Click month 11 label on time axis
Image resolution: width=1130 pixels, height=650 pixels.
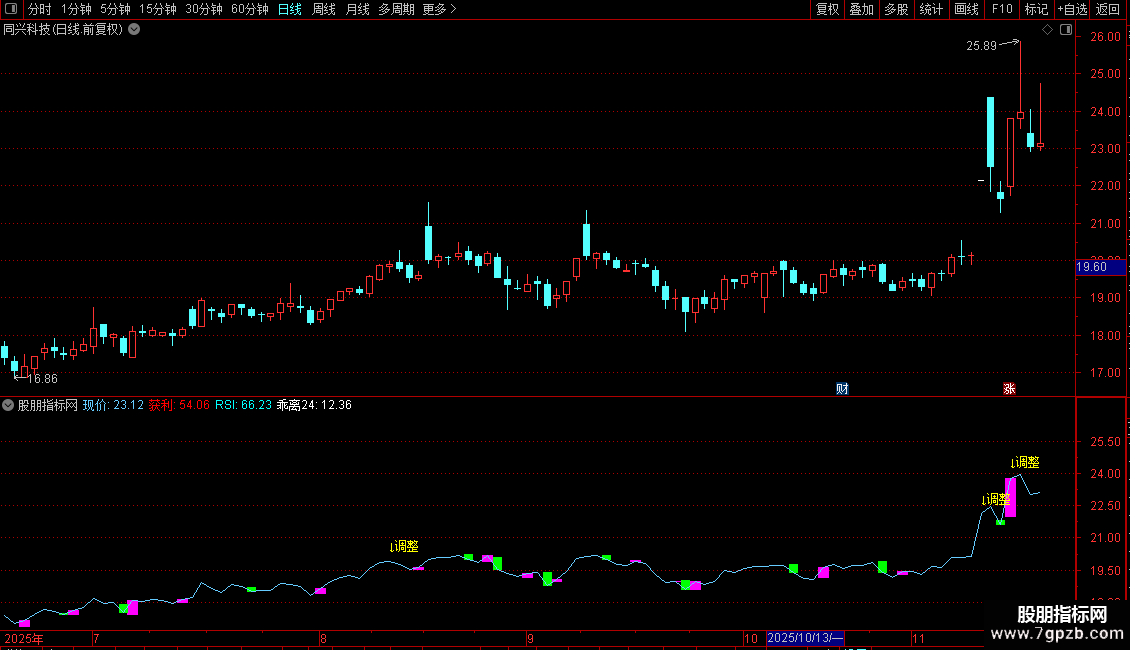(917, 638)
